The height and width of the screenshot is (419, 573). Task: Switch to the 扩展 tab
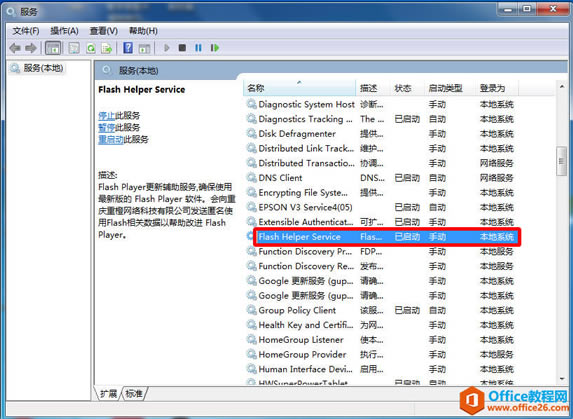(108, 394)
